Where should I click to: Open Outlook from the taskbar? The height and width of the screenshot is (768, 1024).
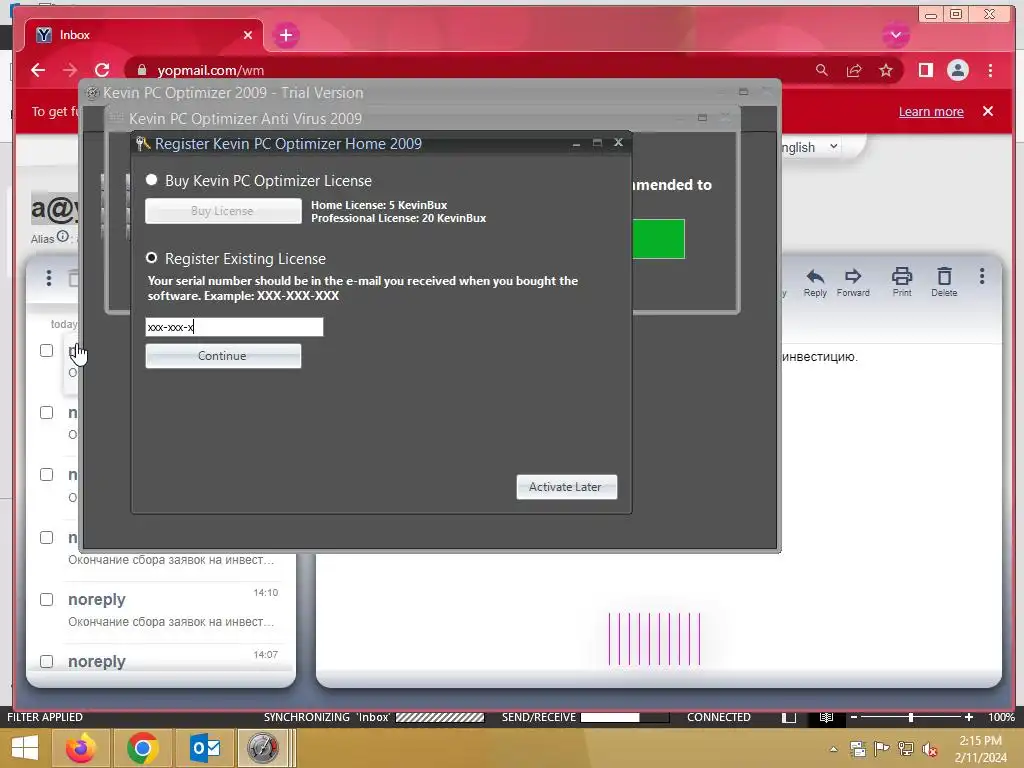point(205,748)
